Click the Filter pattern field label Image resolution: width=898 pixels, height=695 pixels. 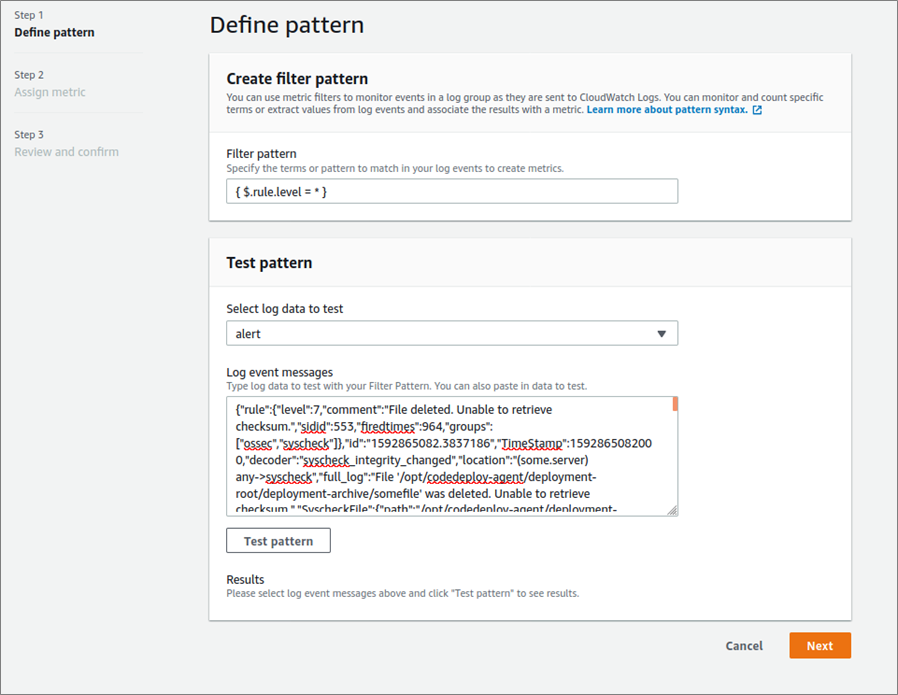261,154
